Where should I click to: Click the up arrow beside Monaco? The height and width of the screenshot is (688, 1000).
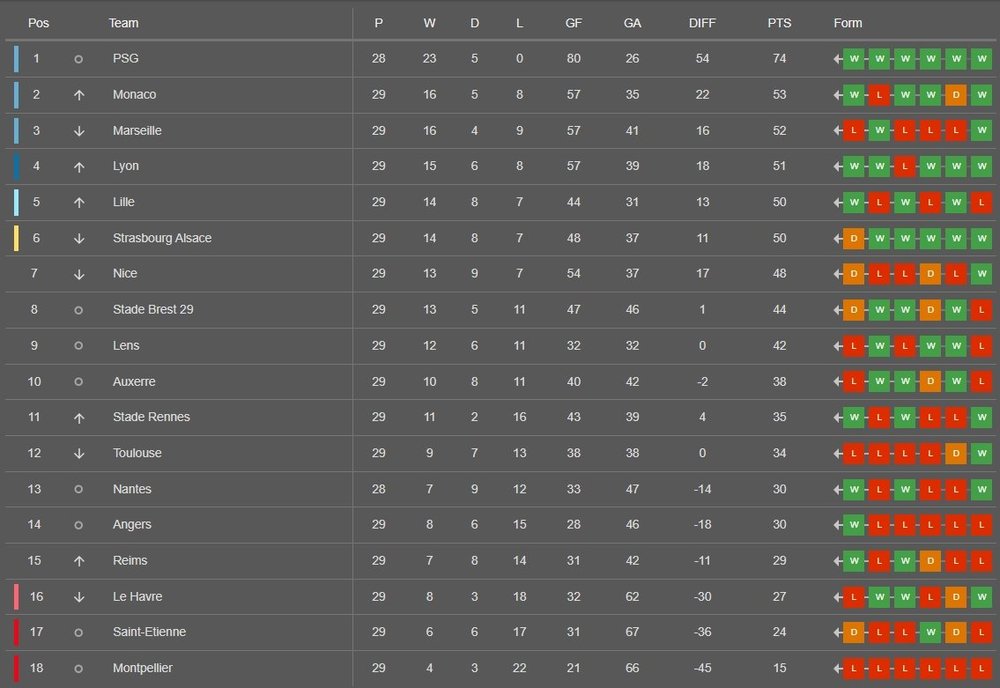pos(78,95)
